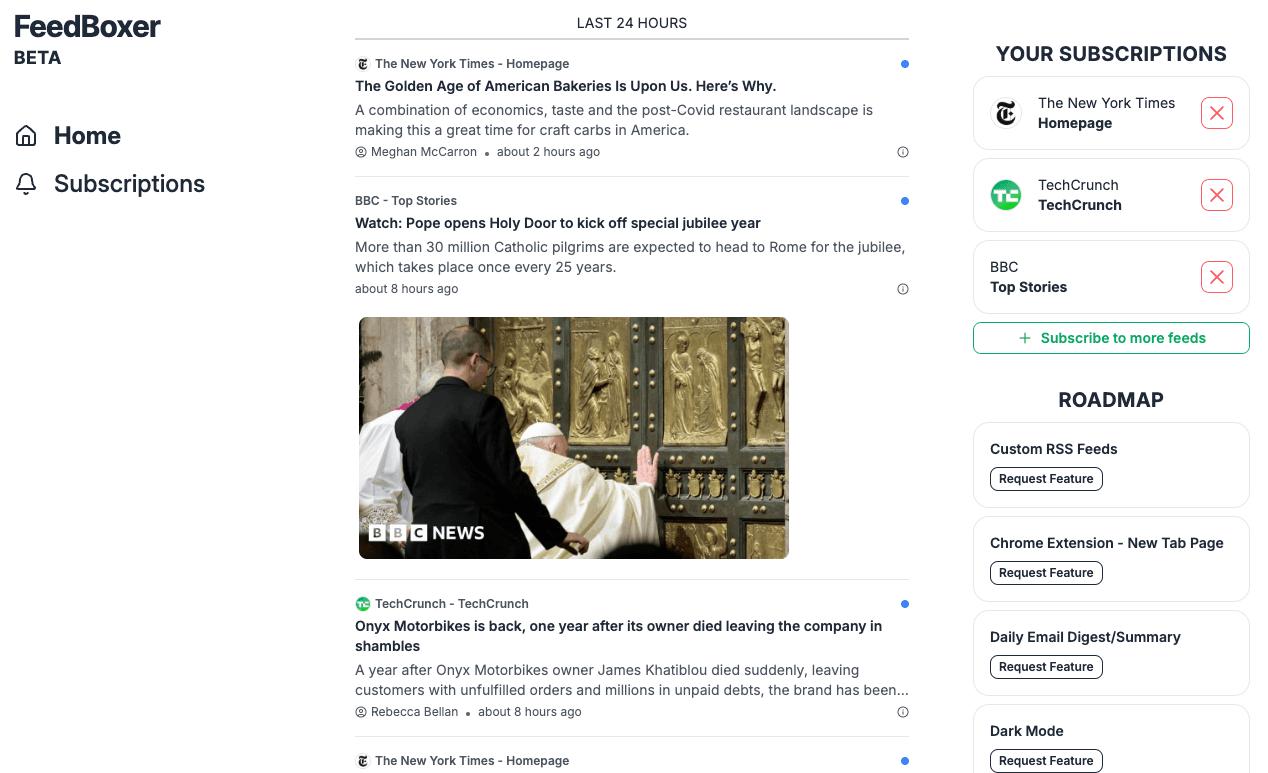The height and width of the screenshot is (773, 1268).
Task: Click the TechCrunch logo in Your Subscriptions panel
Action: coord(1006,195)
